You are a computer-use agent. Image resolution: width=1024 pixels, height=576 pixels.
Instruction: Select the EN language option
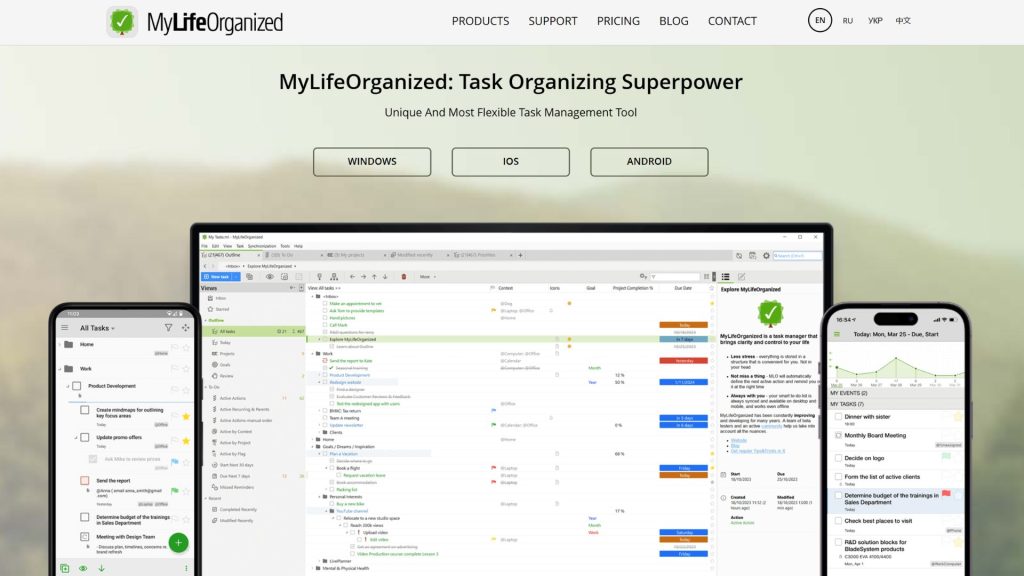click(820, 20)
